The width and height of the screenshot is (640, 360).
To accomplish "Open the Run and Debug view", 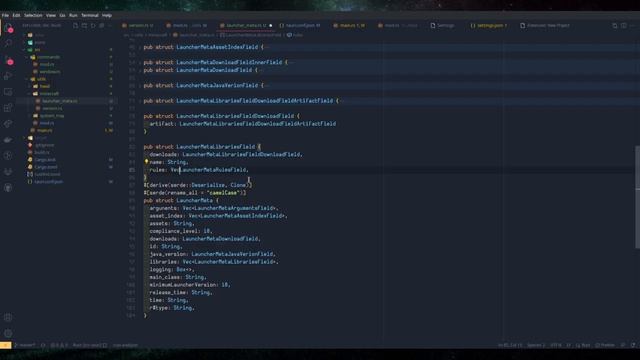I will point(8,76).
